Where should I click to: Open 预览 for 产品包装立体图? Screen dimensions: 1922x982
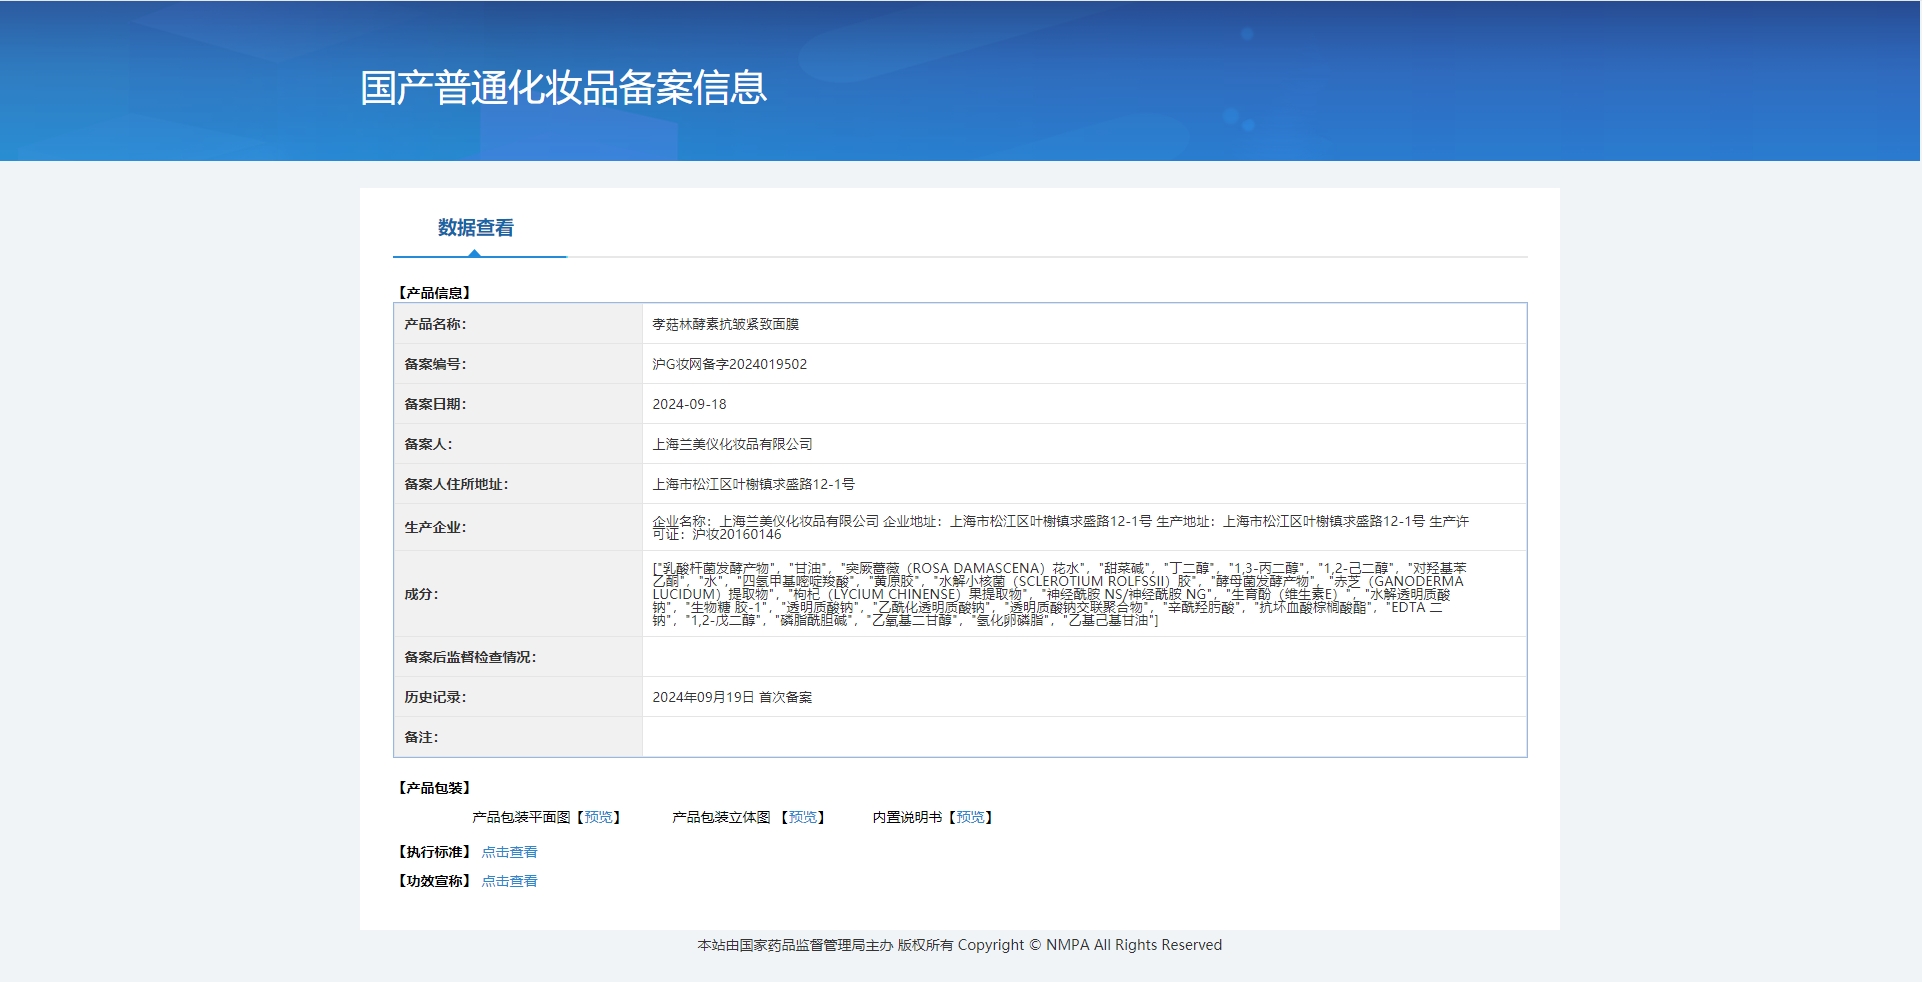(x=802, y=817)
